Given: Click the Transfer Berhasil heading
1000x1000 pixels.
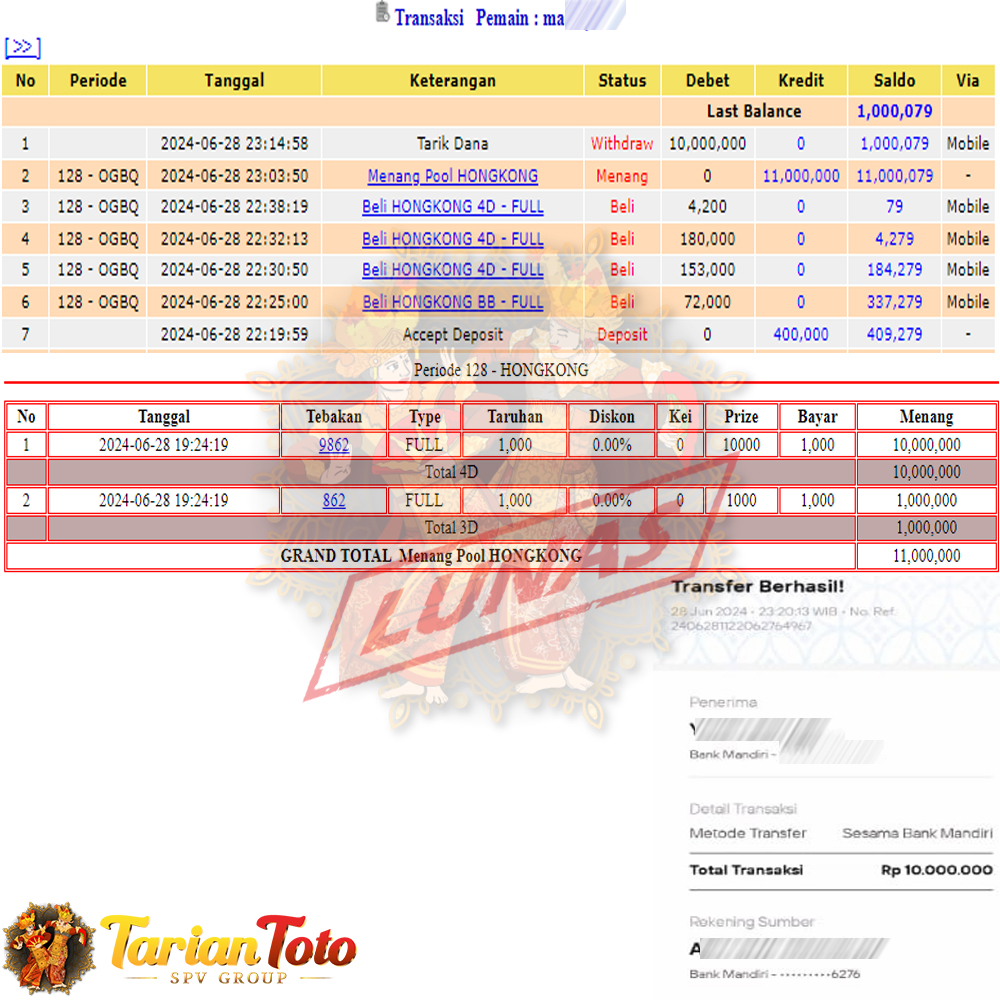Looking at the screenshot, I should pos(757,587).
